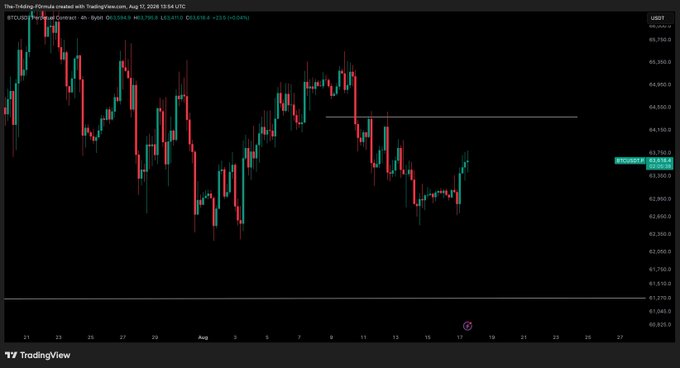
Task: Click the '9' date on time axis
Action: click(331, 337)
